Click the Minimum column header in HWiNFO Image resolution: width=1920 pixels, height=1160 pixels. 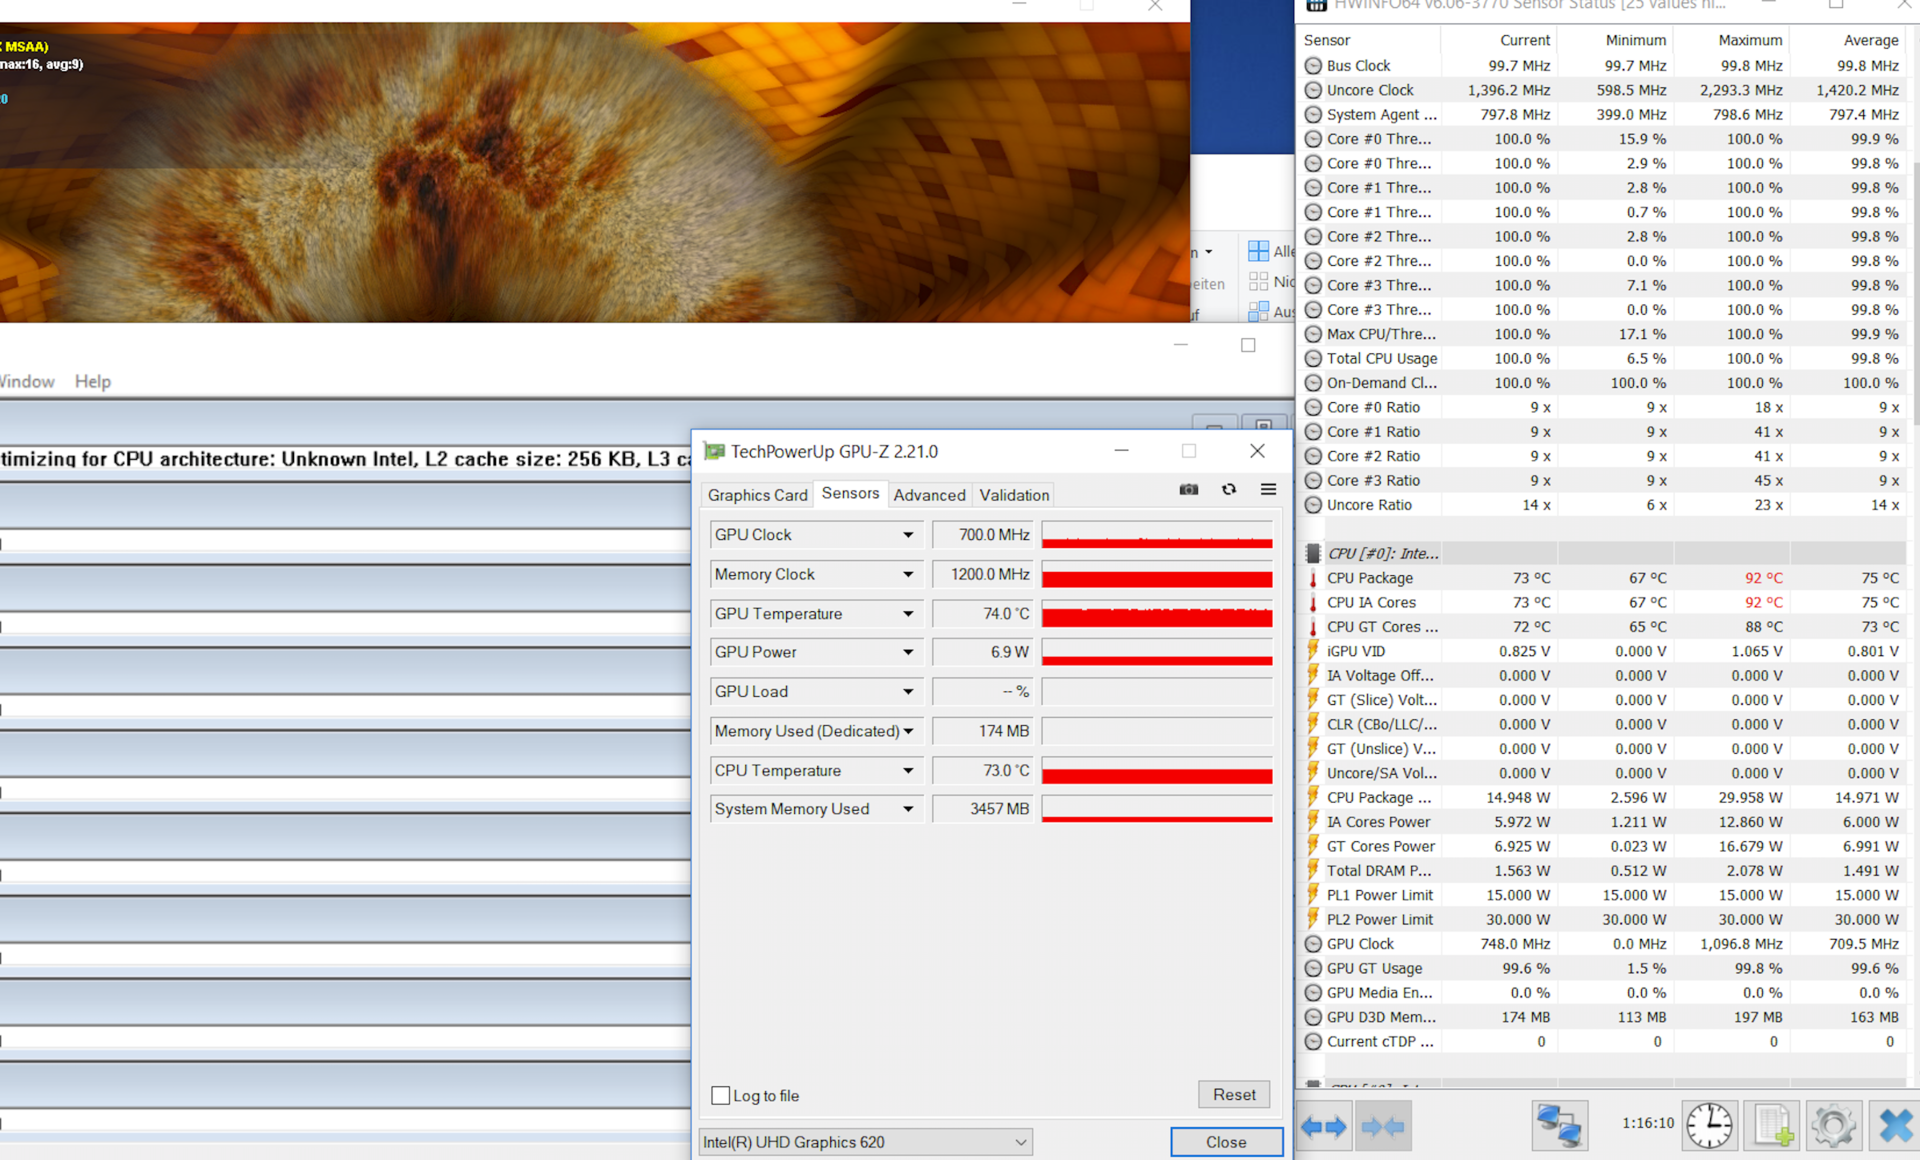point(1614,40)
